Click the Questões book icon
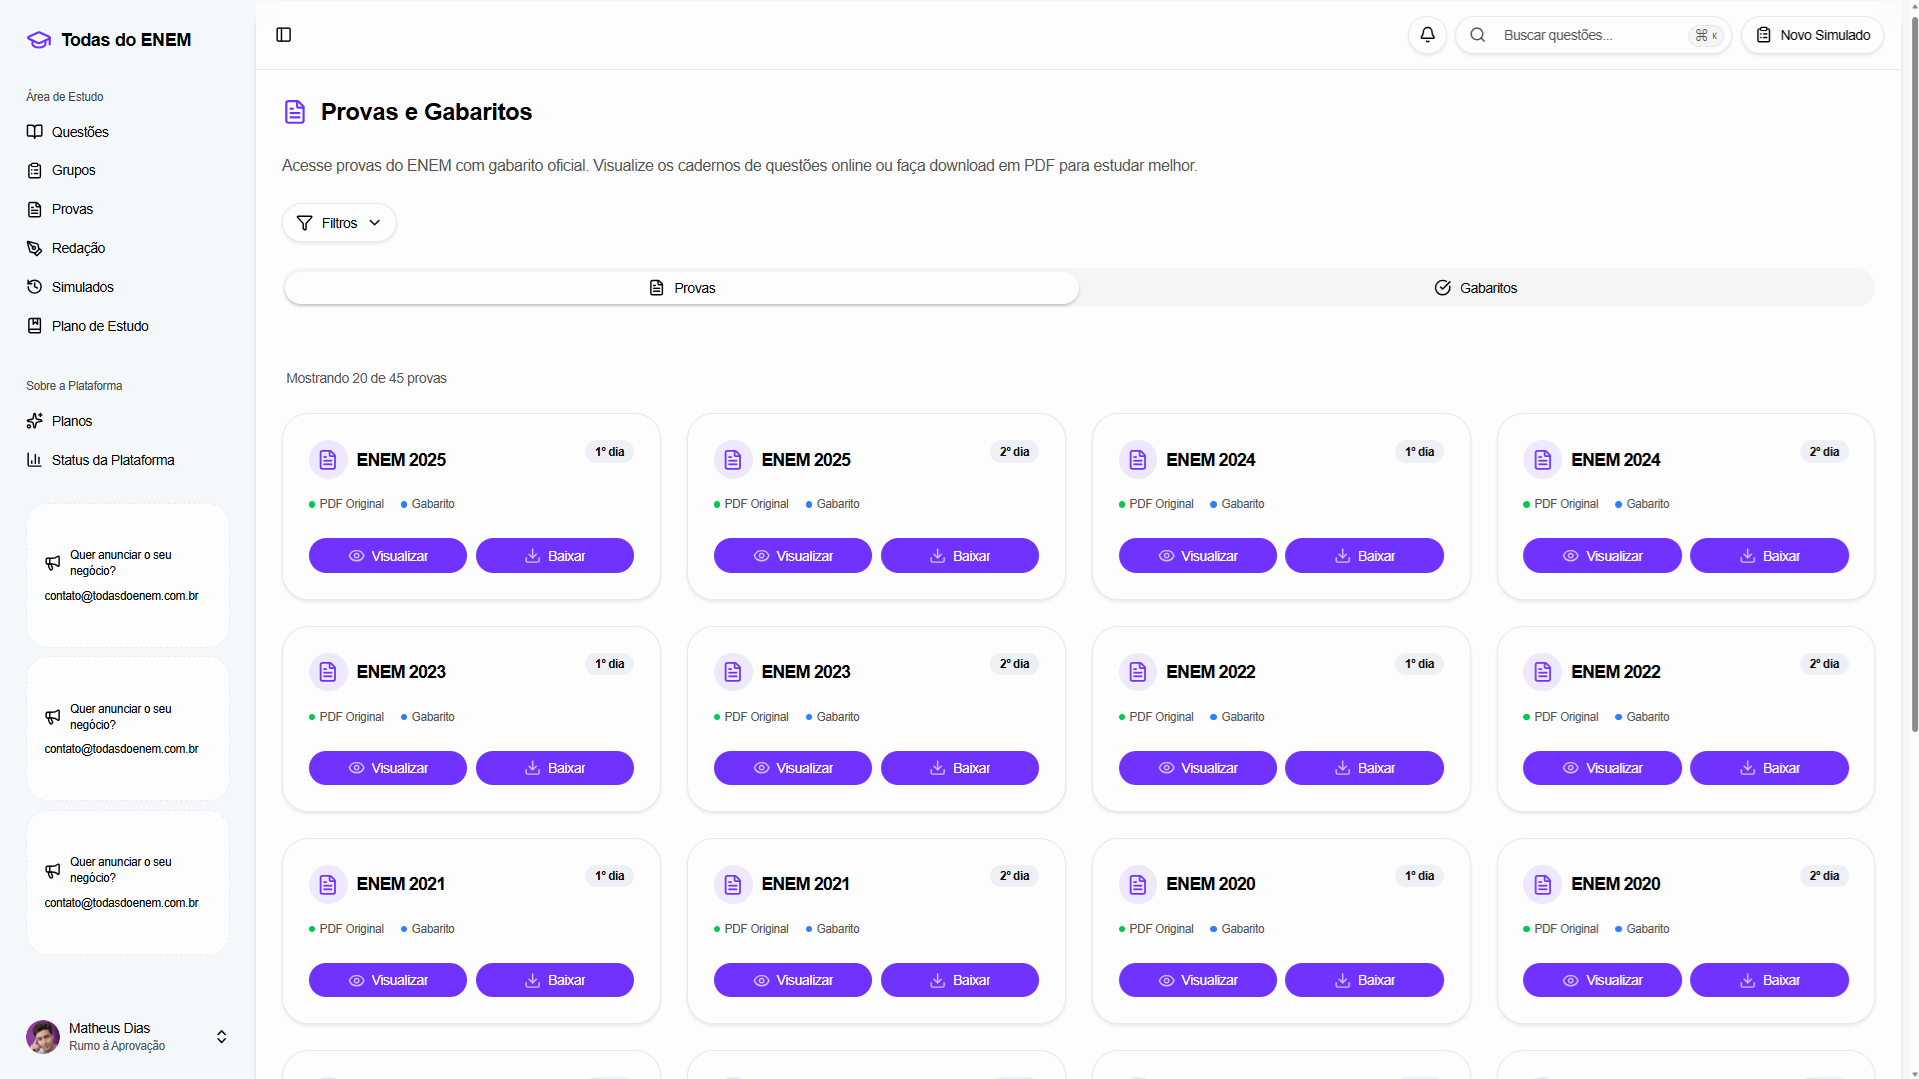Screen dimensions: 1919x1079 tap(35, 132)
